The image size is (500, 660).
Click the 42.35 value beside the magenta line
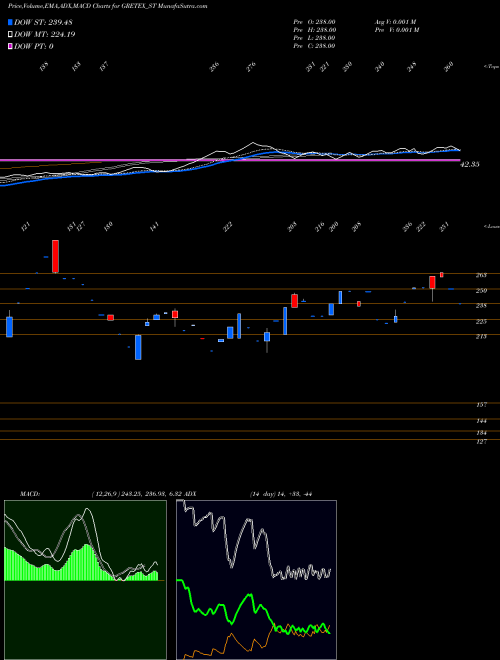(x=470, y=165)
